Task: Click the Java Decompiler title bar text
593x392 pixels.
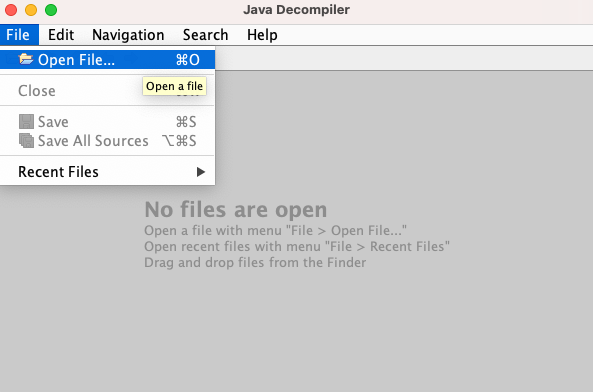Action: tap(296, 10)
